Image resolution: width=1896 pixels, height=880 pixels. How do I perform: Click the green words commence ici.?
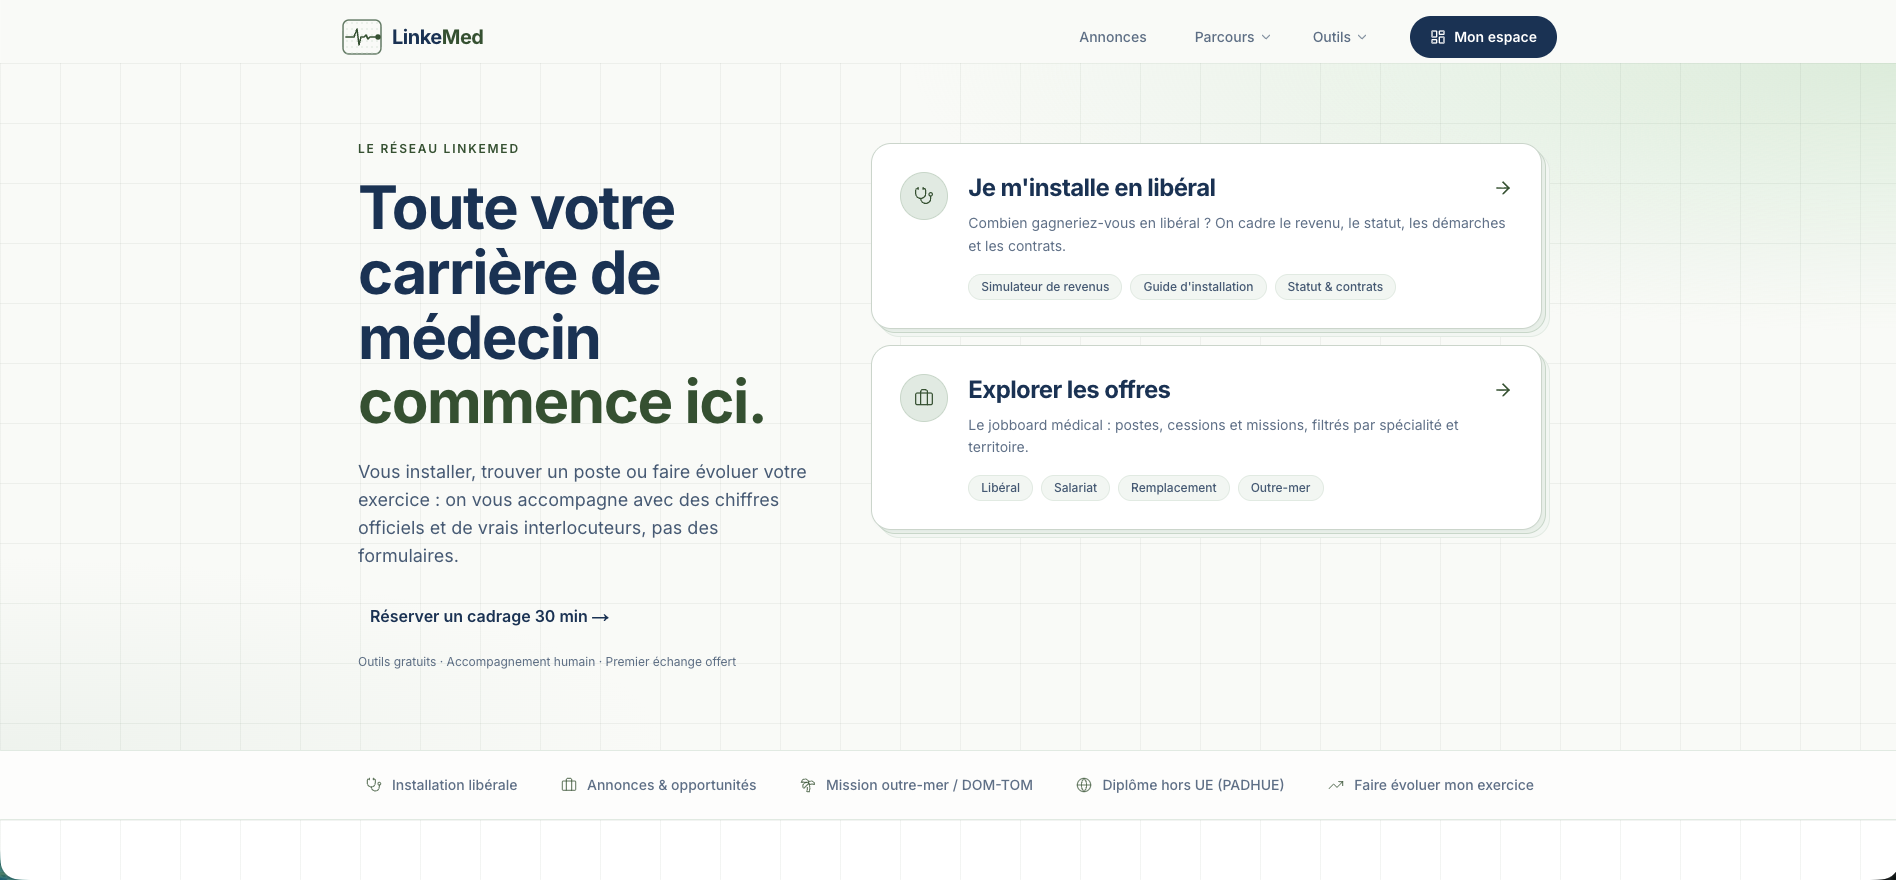click(x=562, y=403)
